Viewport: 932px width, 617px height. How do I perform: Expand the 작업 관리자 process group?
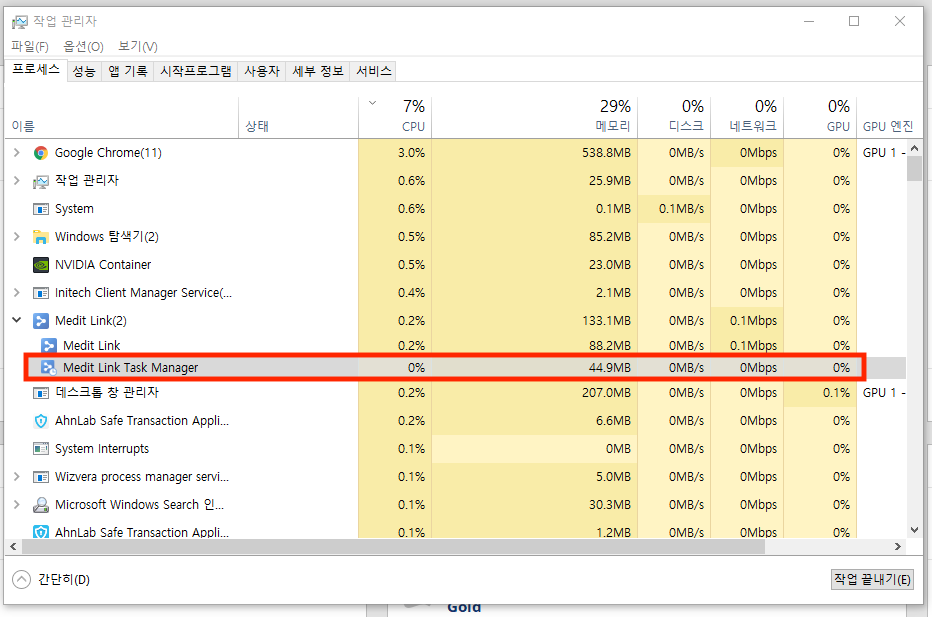click(17, 181)
